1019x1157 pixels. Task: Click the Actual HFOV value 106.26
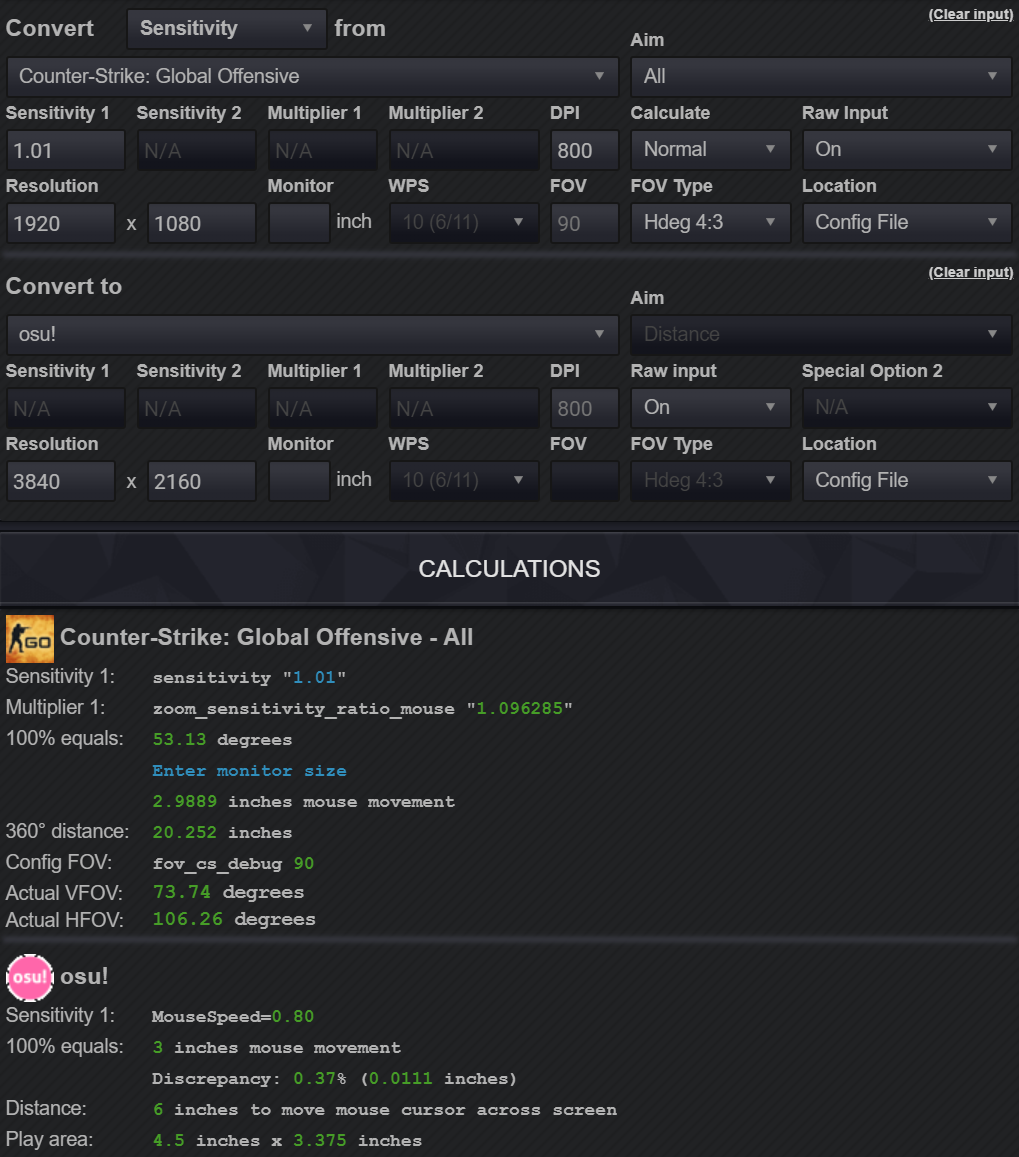tap(187, 919)
